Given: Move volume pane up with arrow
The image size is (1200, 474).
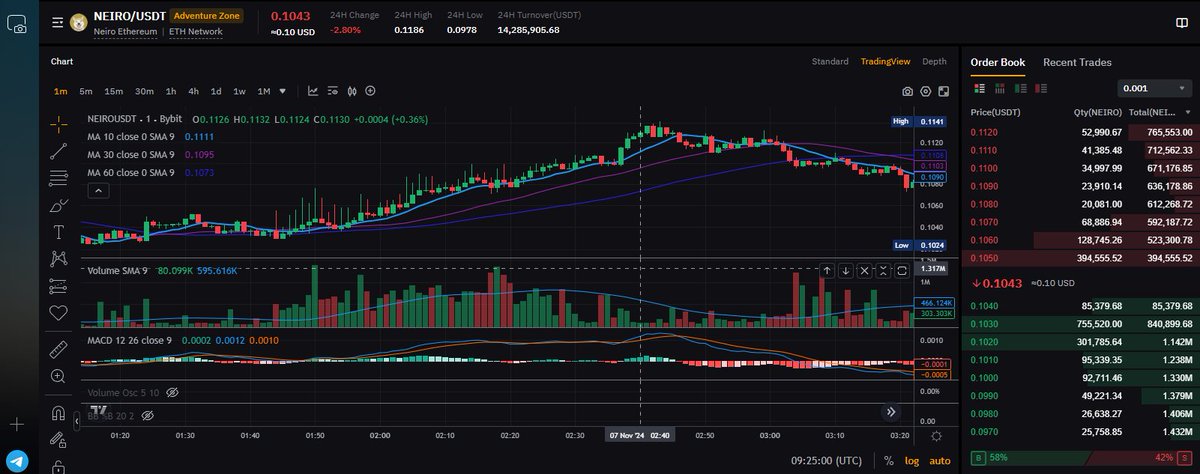Looking at the screenshot, I should (x=827, y=271).
